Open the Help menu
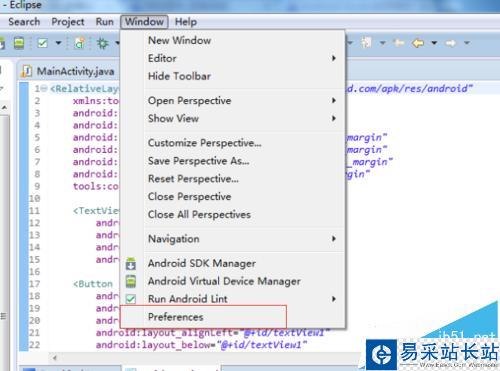 (186, 22)
